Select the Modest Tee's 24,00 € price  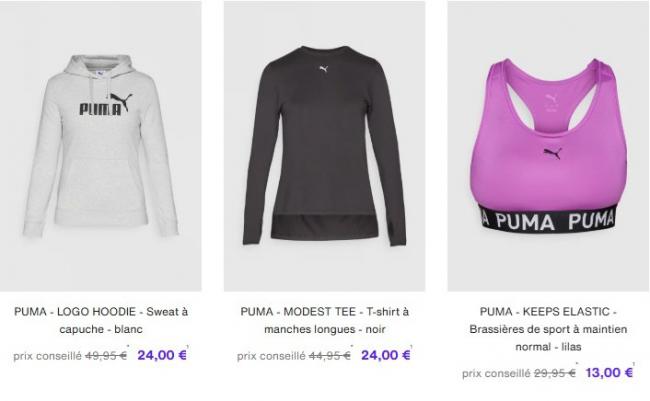386,355
